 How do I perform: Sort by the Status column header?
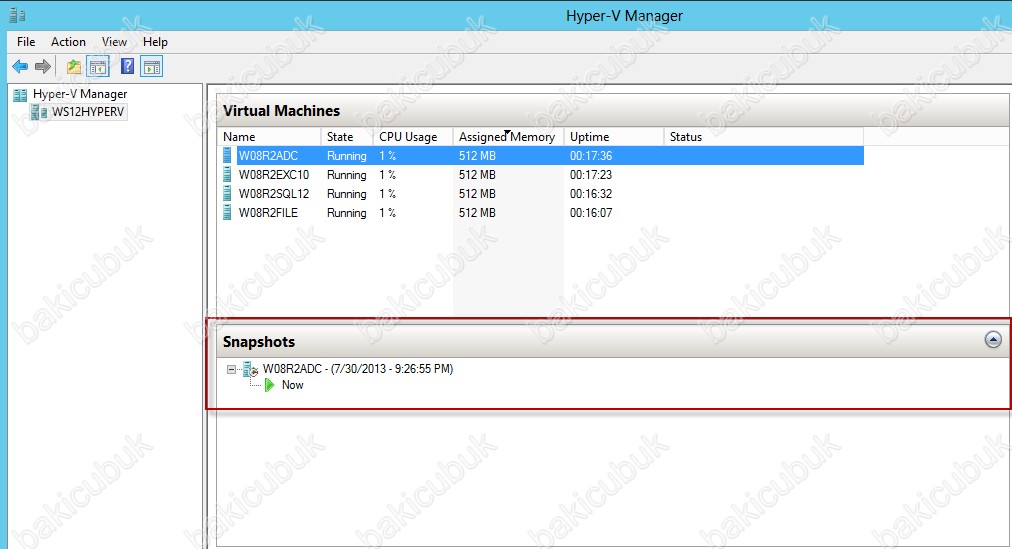pyautogui.click(x=764, y=137)
